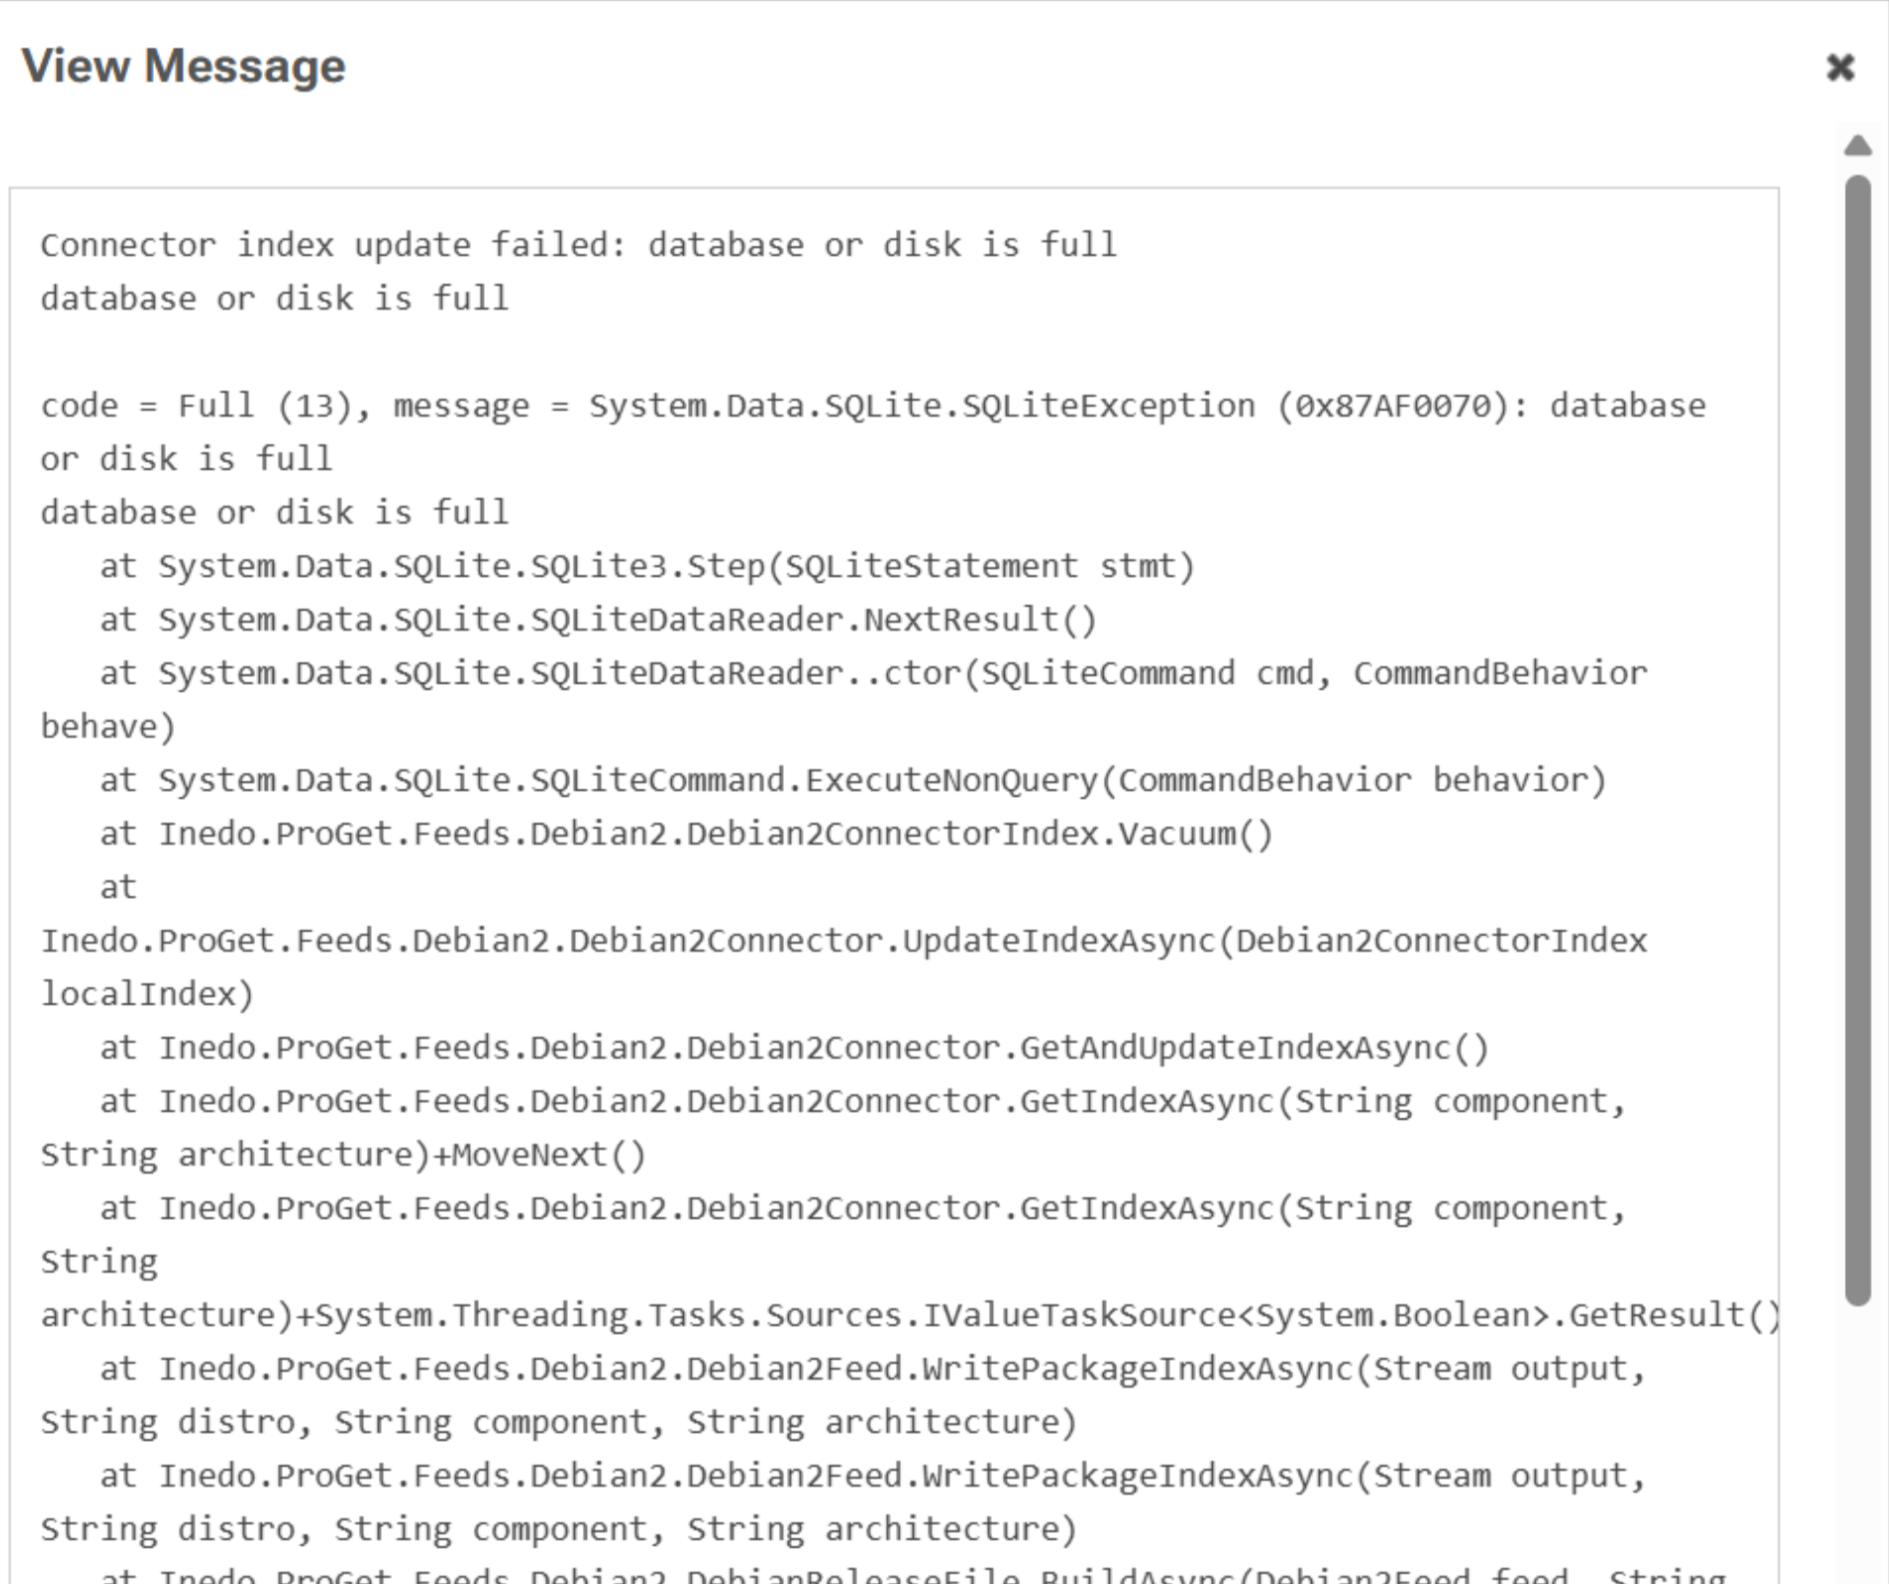Click the scrollbar up arrow
This screenshot has width=1889, height=1584.
click(x=1858, y=146)
